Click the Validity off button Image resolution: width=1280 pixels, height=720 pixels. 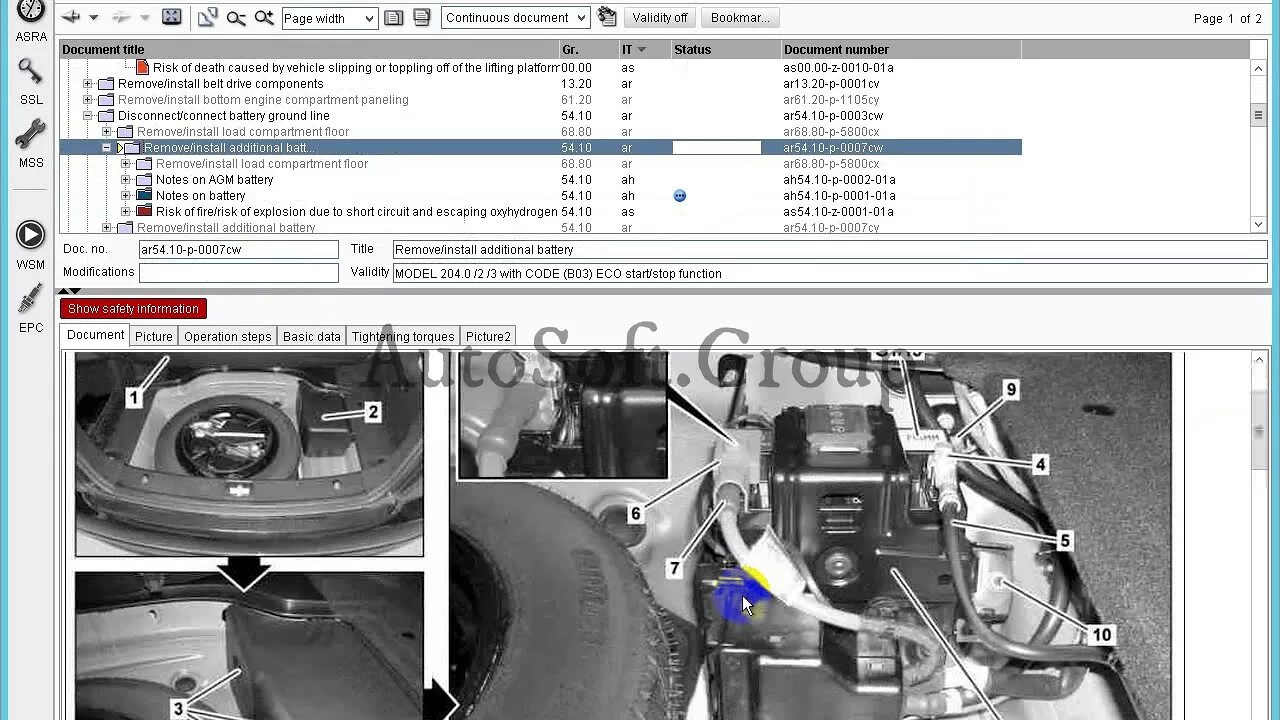660,18
